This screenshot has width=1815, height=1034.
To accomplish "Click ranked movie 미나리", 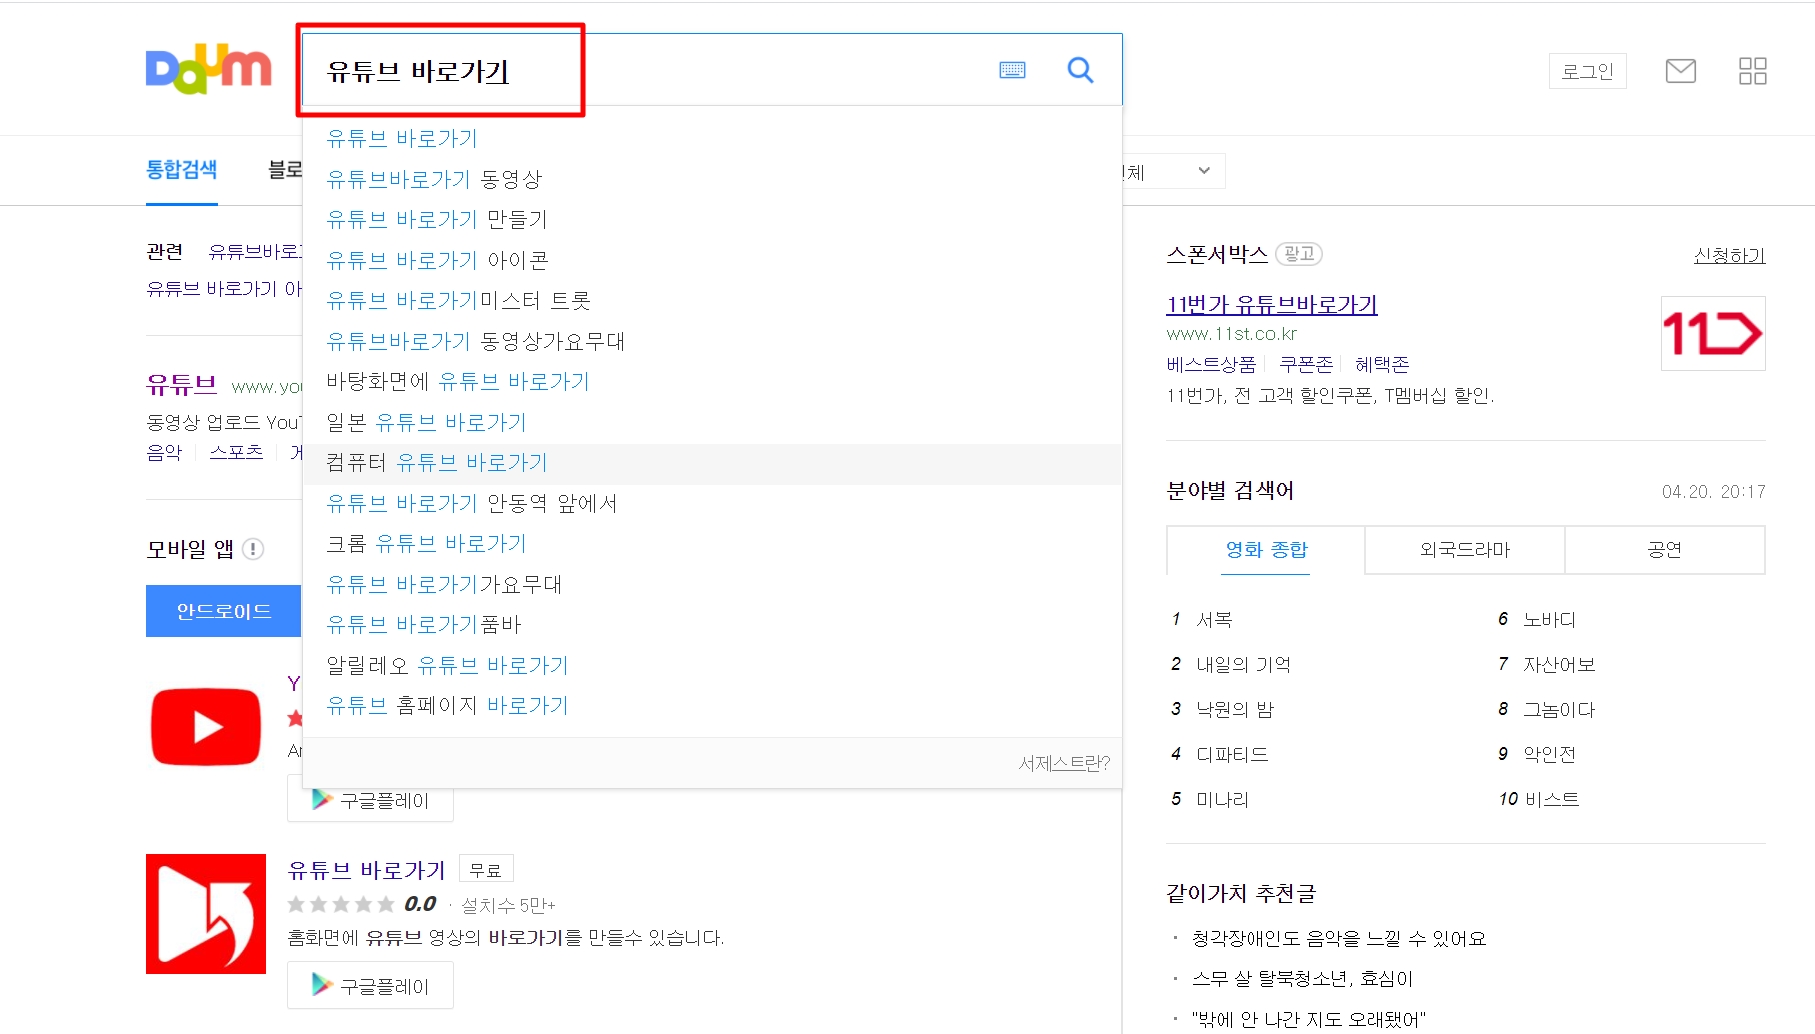I will pos(1222,800).
